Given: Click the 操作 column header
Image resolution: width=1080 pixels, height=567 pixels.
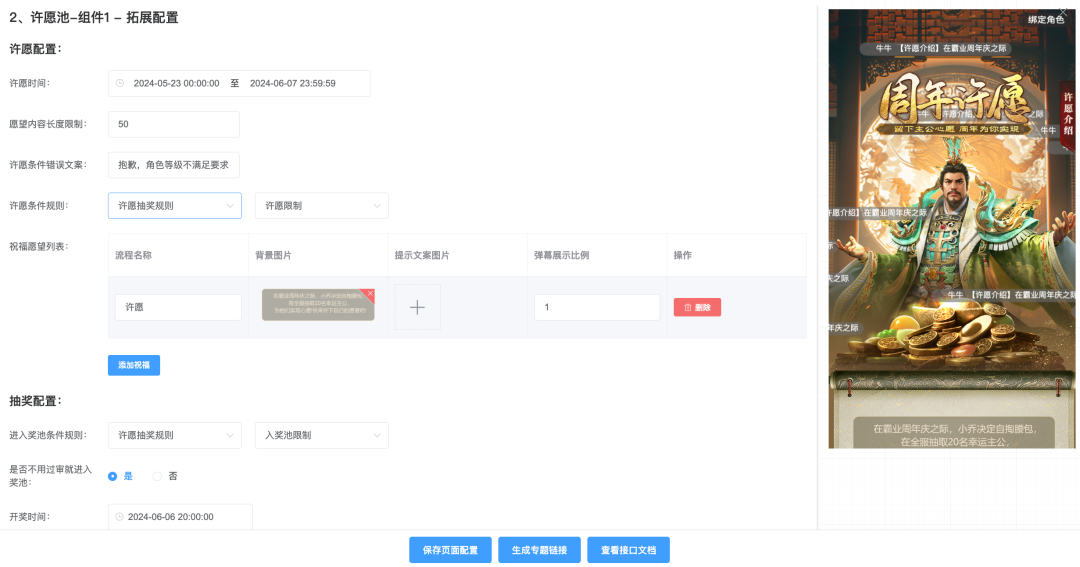Looking at the screenshot, I should click(683, 255).
